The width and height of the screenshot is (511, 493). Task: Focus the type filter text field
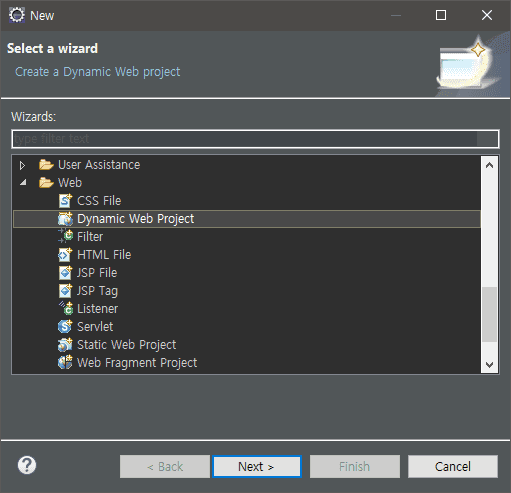255,139
